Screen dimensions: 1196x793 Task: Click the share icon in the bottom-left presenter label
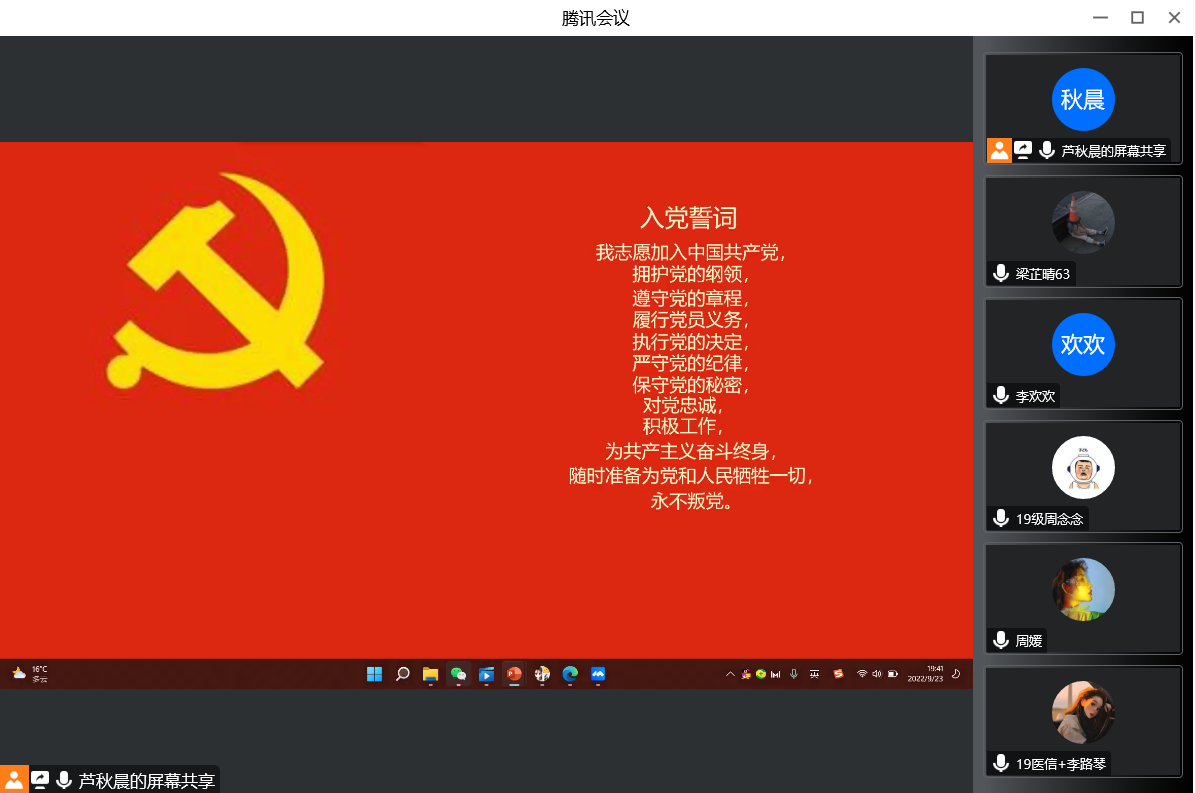tap(40, 779)
